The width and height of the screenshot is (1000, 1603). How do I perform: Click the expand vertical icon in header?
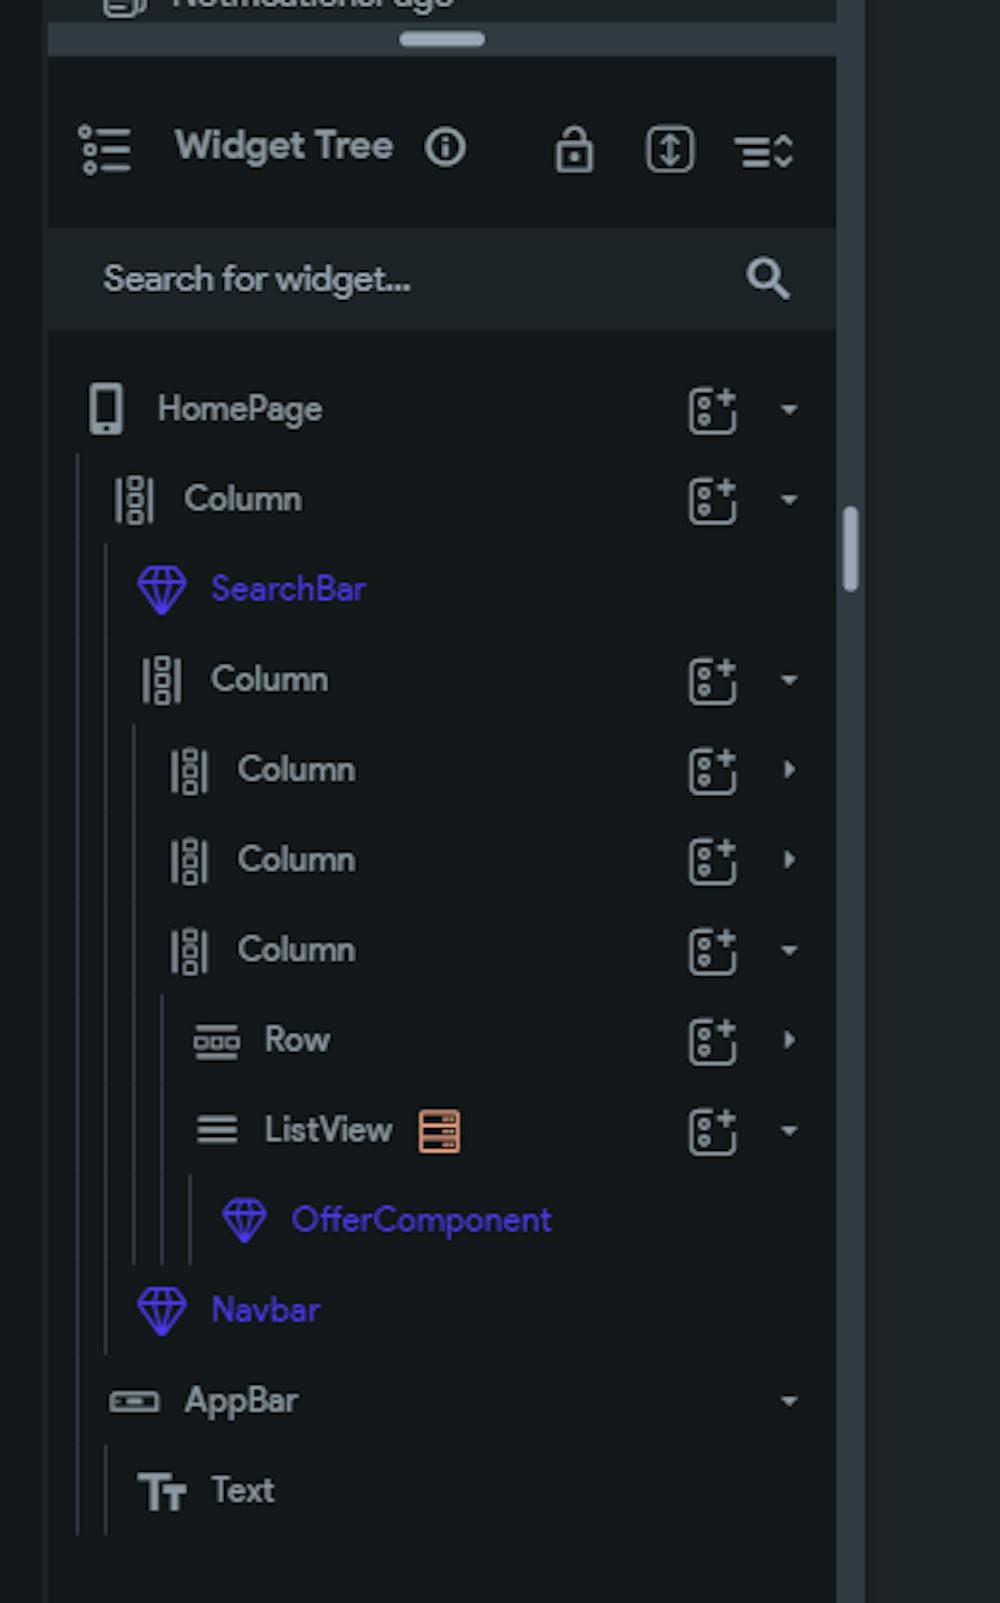[670, 151]
